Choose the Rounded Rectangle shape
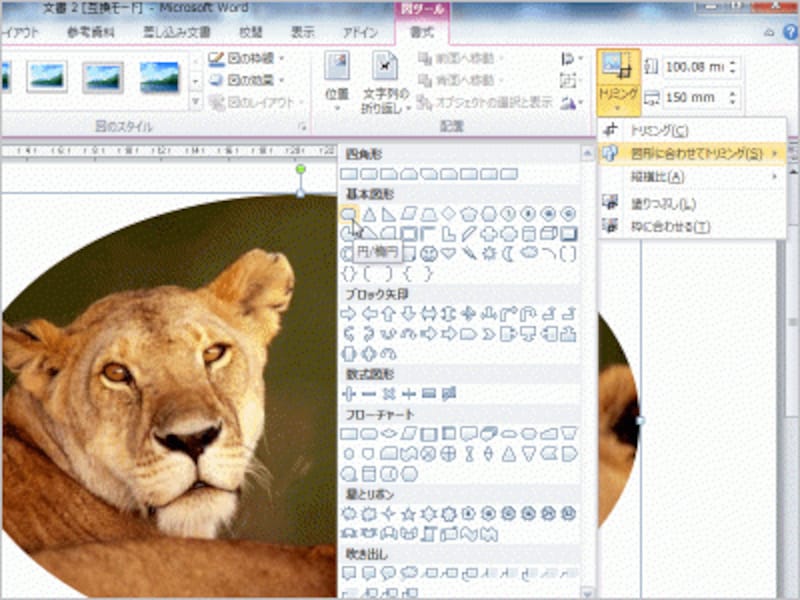 point(369,174)
